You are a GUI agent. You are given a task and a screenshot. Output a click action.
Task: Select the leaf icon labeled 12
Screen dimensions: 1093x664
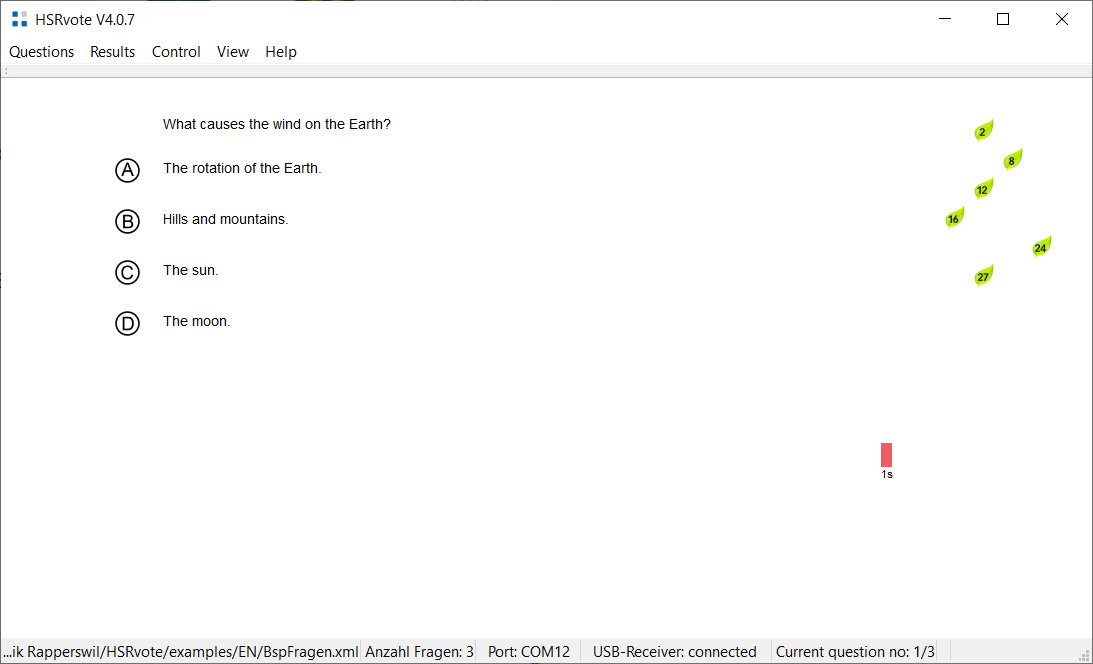click(x=983, y=189)
